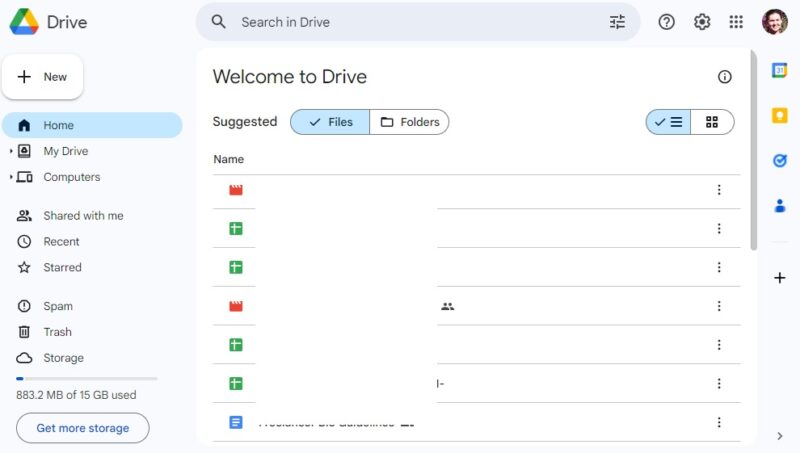Click the first green Sheets file icon
The width and height of the screenshot is (800, 453).
236,229
